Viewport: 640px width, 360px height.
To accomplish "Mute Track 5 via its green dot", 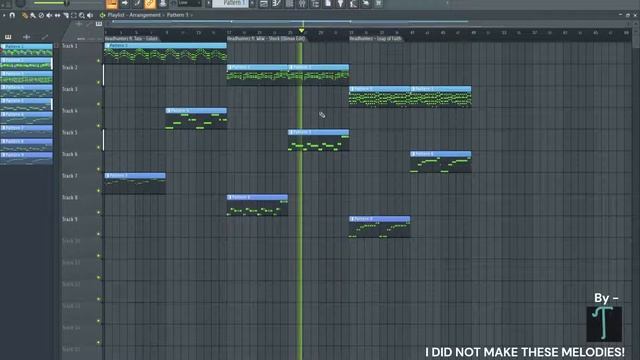I will coord(98,147).
